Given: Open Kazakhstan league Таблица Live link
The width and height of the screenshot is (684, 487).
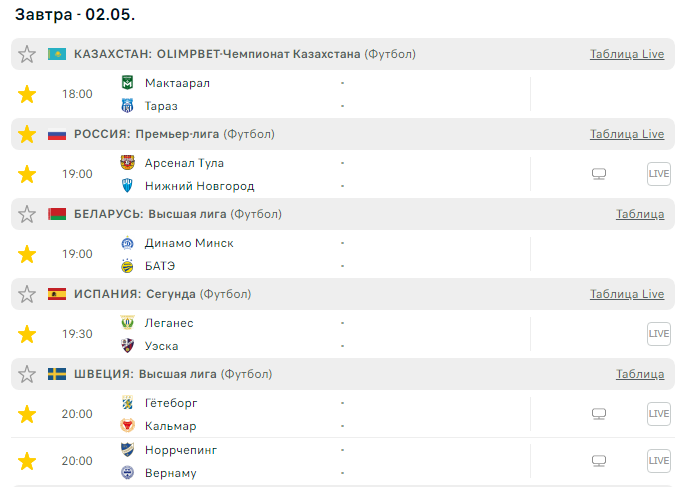Looking at the screenshot, I should [x=626, y=54].
